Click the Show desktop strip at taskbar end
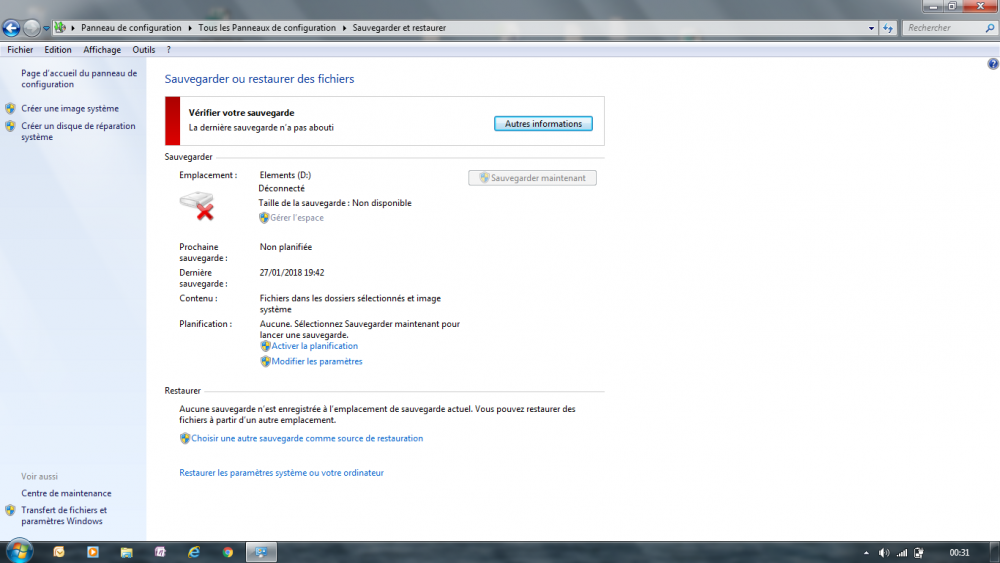 coord(996,552)
